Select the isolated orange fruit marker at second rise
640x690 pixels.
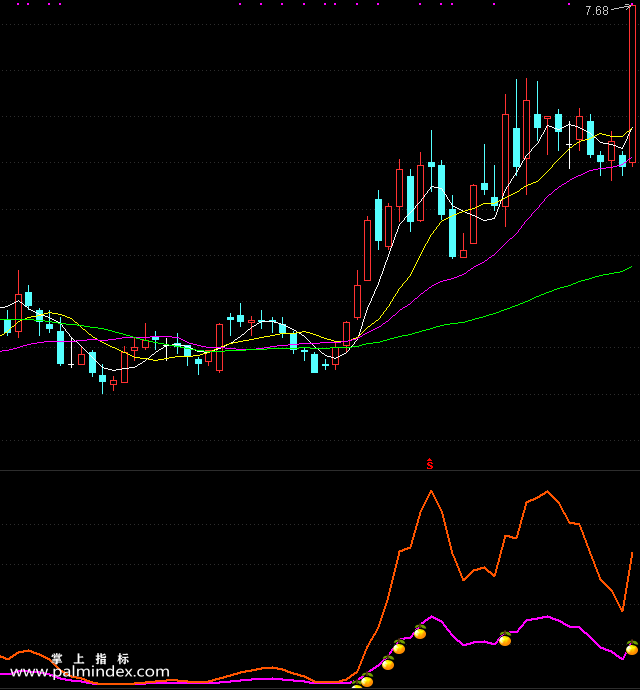(505, 639)
